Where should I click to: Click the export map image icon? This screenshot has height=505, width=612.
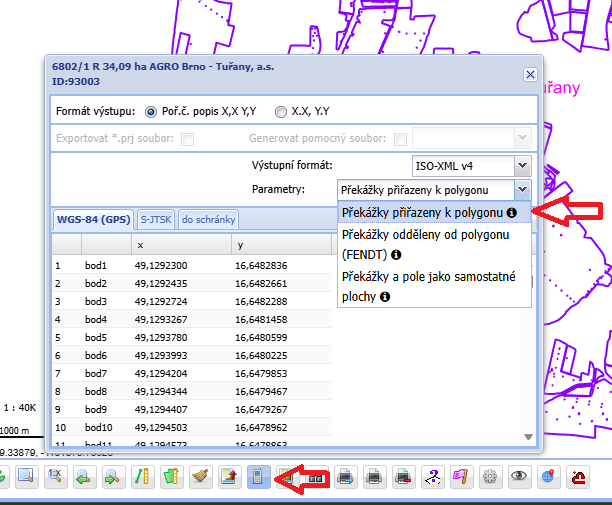pyautogui.click(x=230, y=477)
